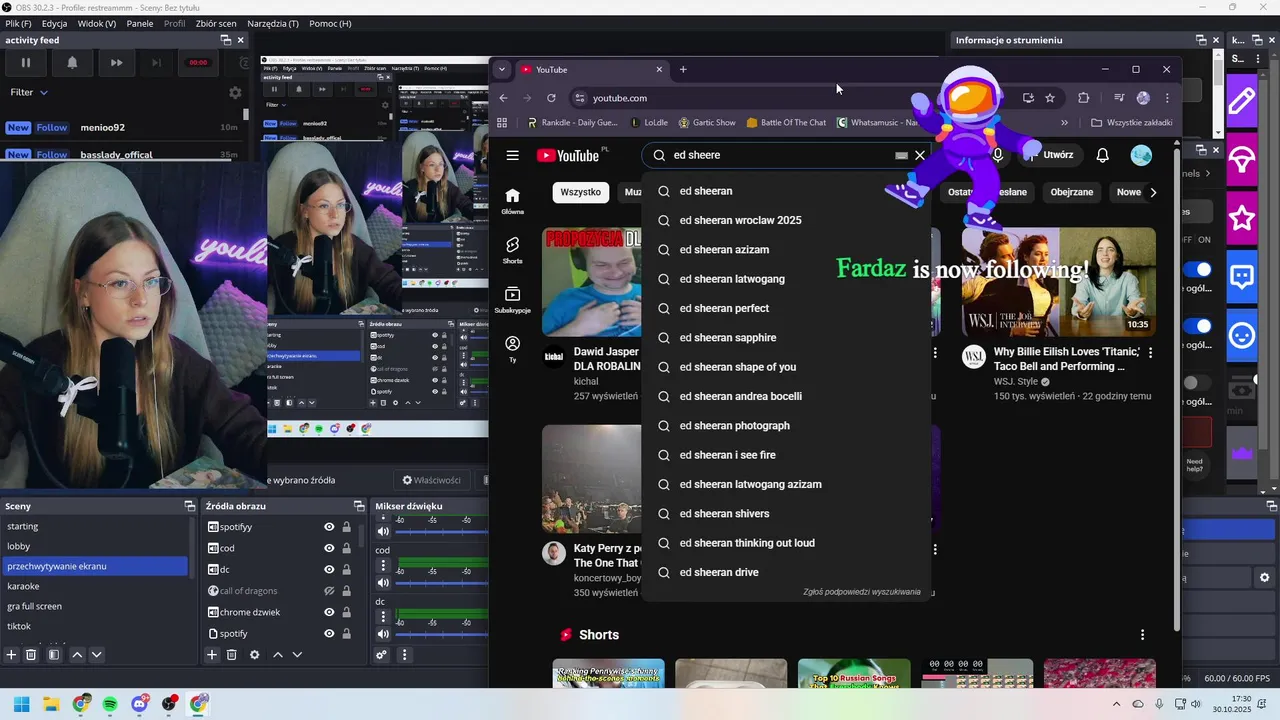Screen dimensions: 1280x720
Task: Add a new source with plus icon
Action: [212, 655]
